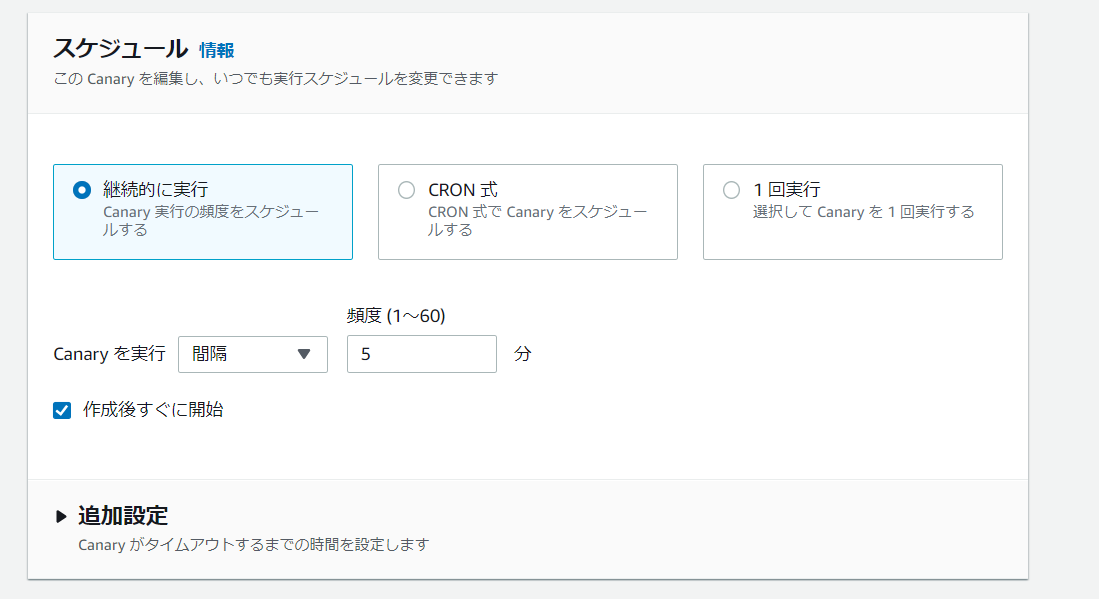The height and width of the screenshot is (599, 1099).
Task: Click the 頻度 (1〜60) field label
Action: coord(396,316)
